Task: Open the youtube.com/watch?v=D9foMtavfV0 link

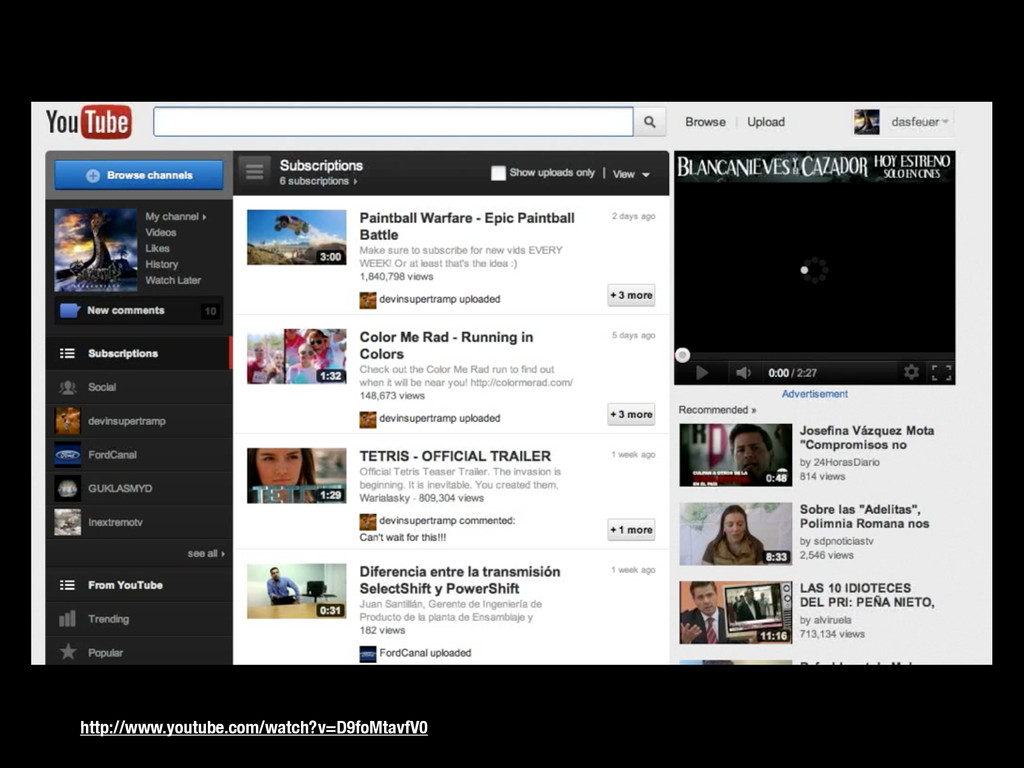Action: click(x=254, y=728)
